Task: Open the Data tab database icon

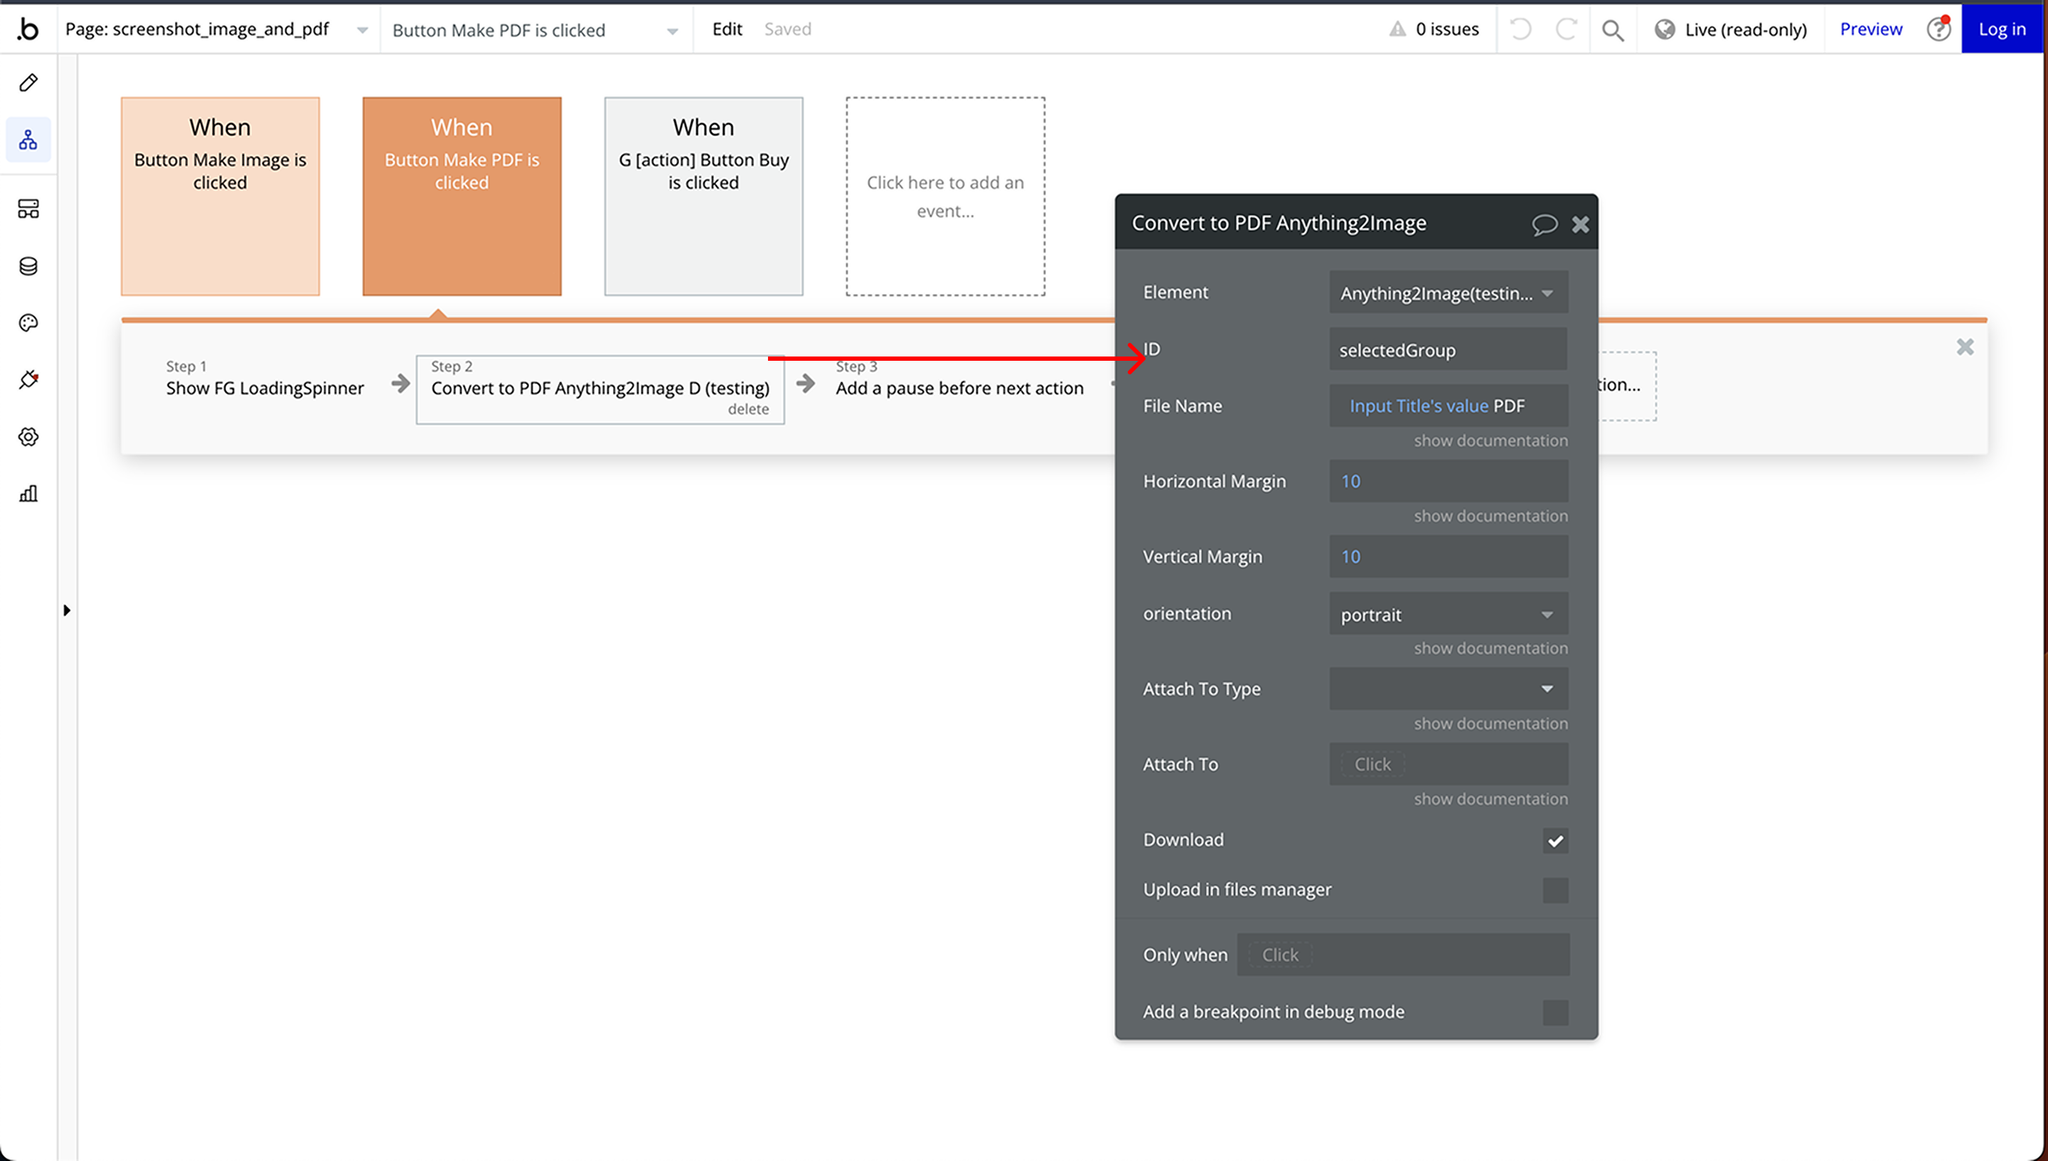Action: [x=28, y=266]
